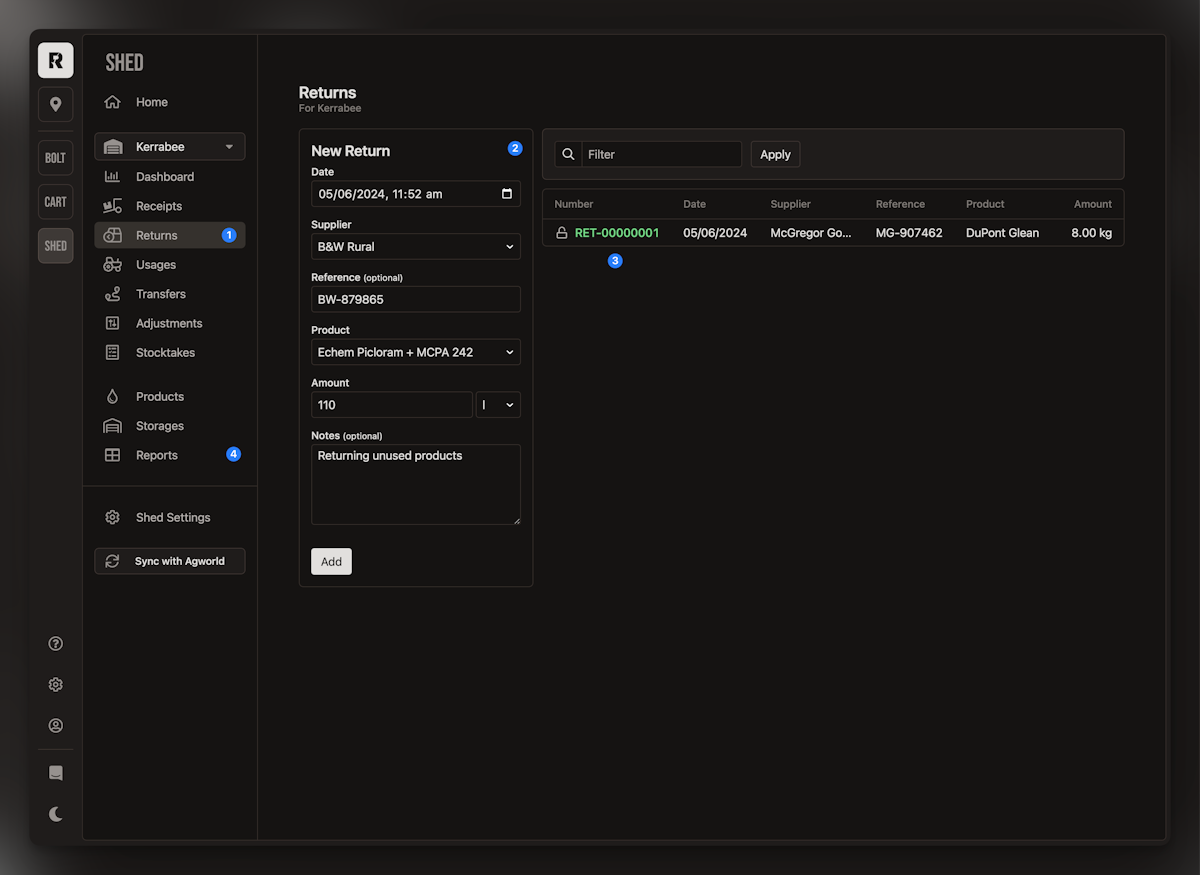The image size is (1200, 875).
Task: Switch to the BOLT module
Action: [x=55, y=157]
